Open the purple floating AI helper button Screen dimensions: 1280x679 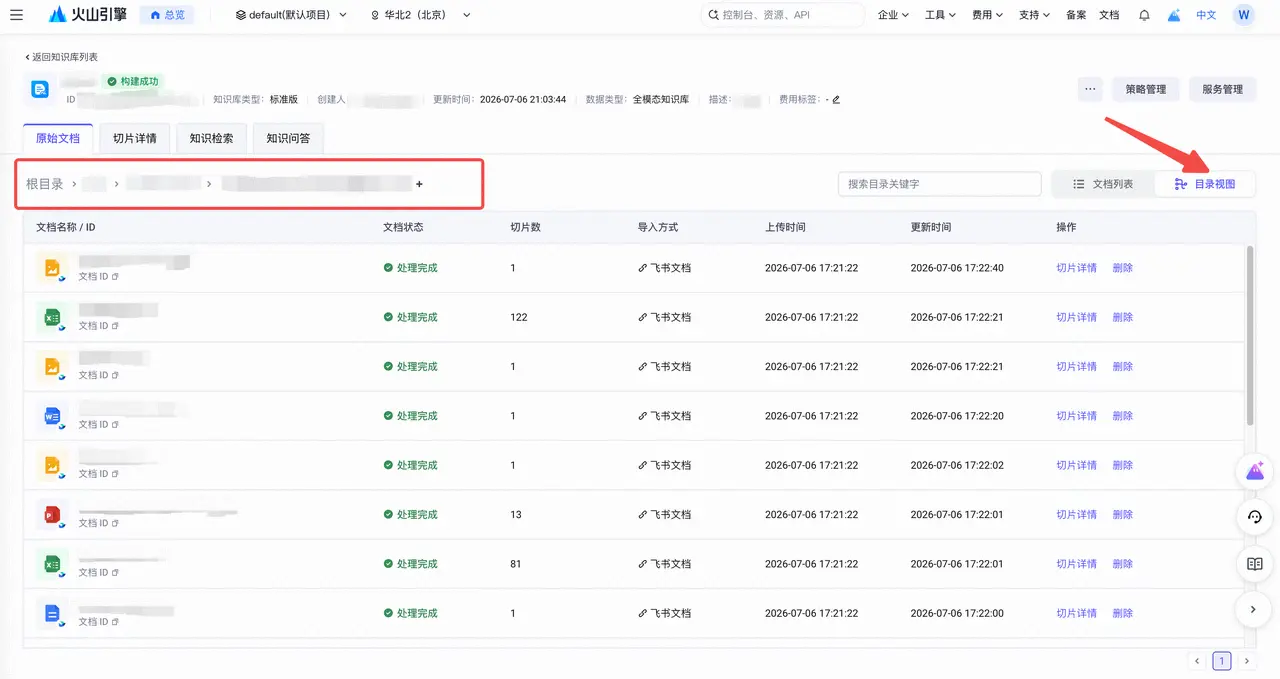point(1255,471)
